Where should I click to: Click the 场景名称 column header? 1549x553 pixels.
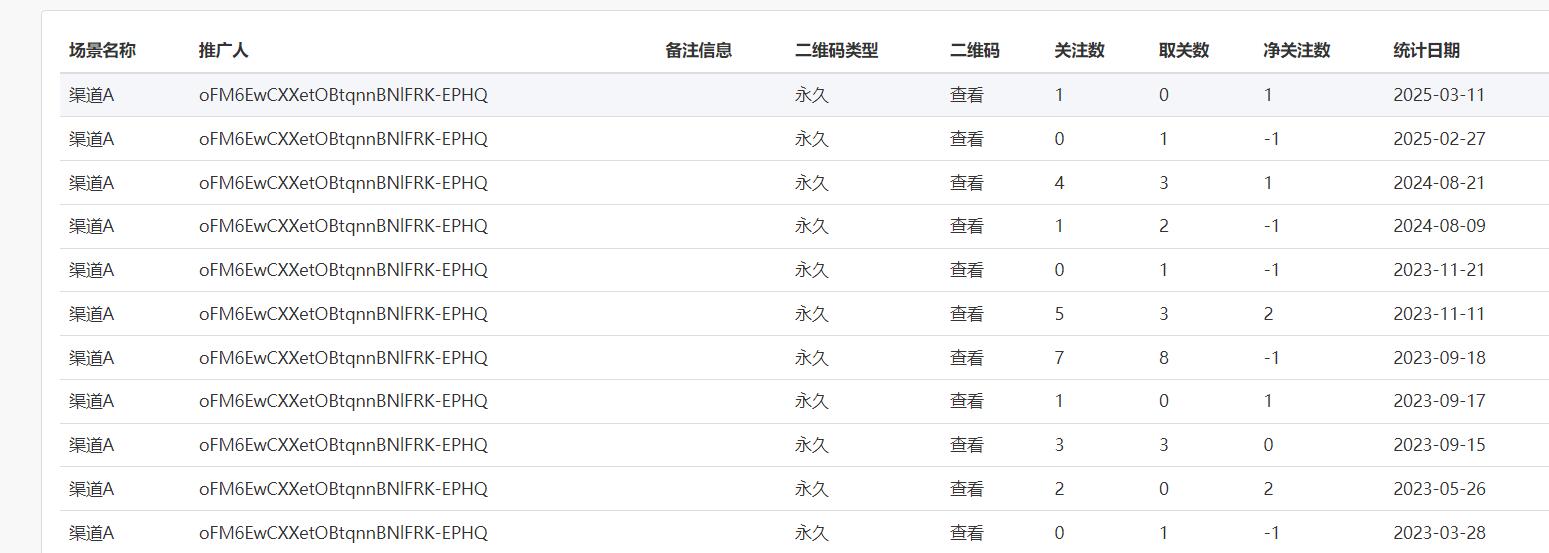102,51
